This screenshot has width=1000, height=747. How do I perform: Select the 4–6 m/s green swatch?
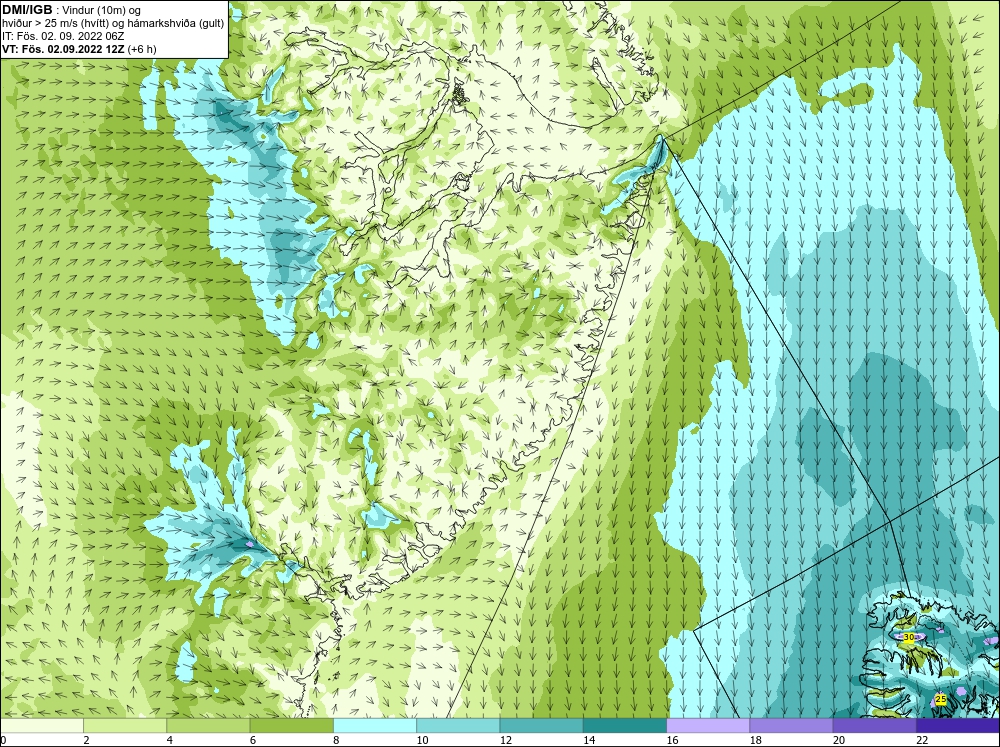(x=209, y=725)
